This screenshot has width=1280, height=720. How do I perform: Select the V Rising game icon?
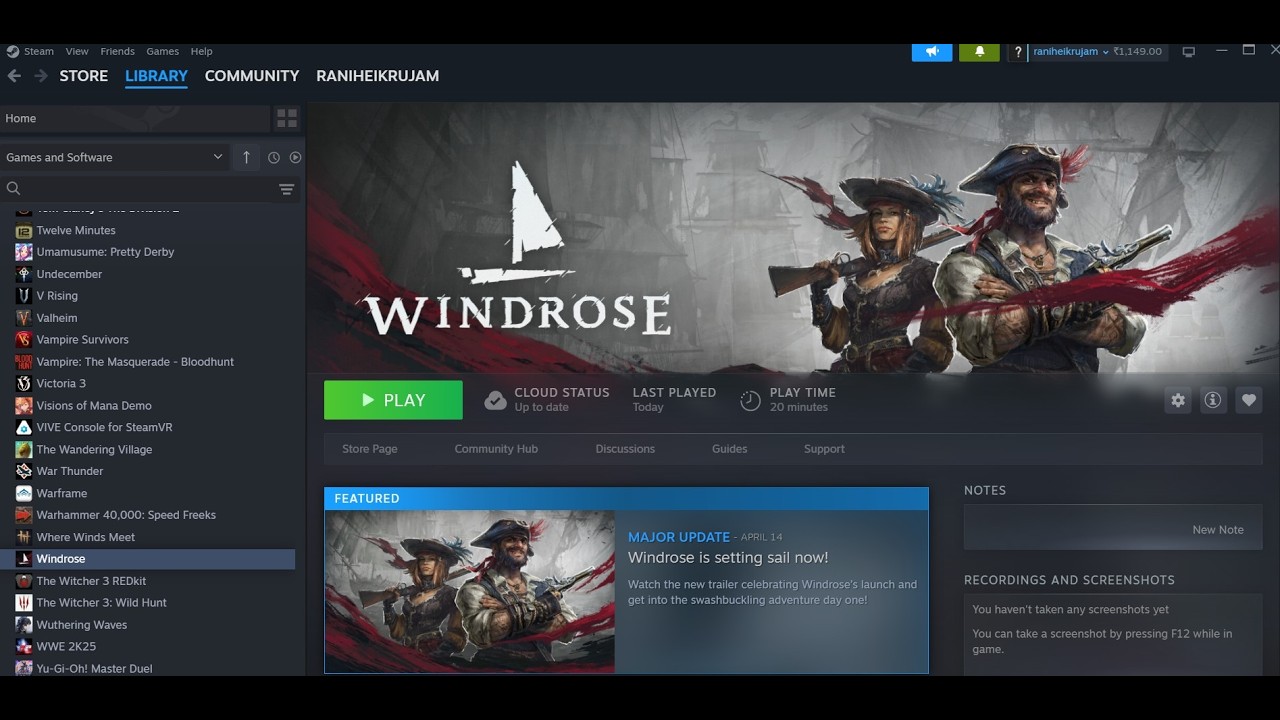24,296
